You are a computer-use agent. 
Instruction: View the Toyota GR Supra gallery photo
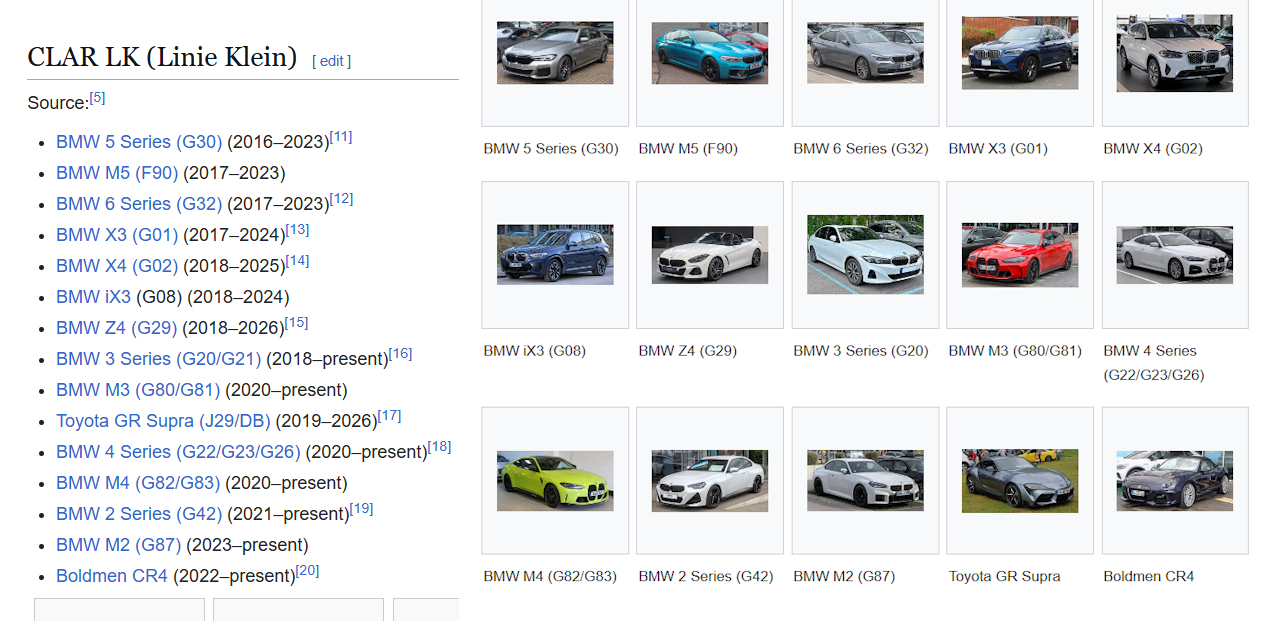pos(1020,481)
